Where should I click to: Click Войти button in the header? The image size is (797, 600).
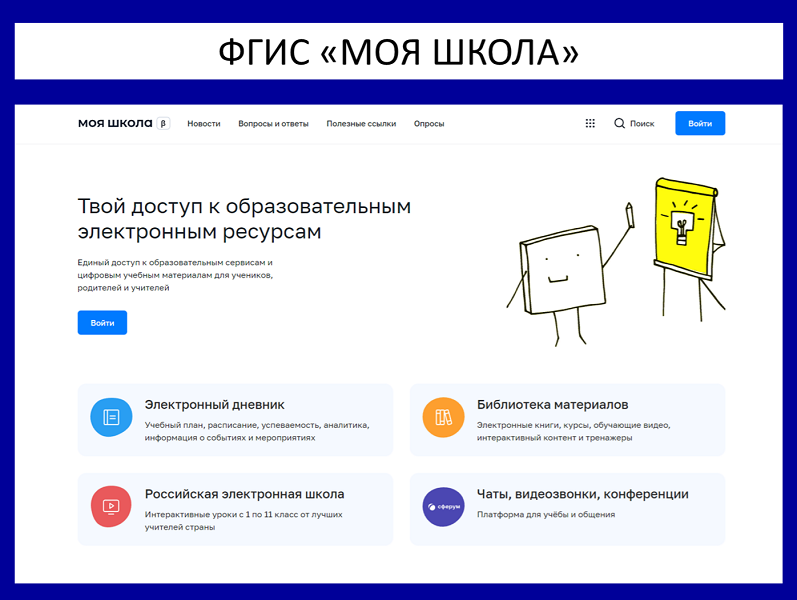pos(700,124)
